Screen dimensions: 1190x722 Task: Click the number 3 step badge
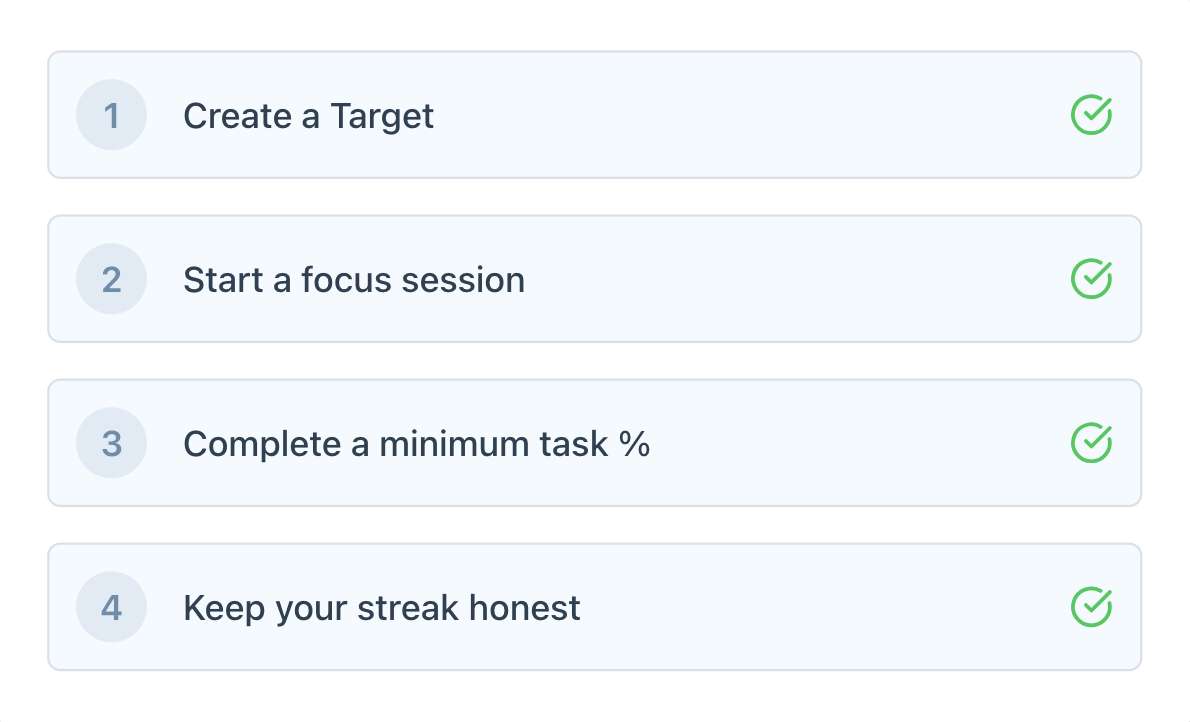[111, 444]
